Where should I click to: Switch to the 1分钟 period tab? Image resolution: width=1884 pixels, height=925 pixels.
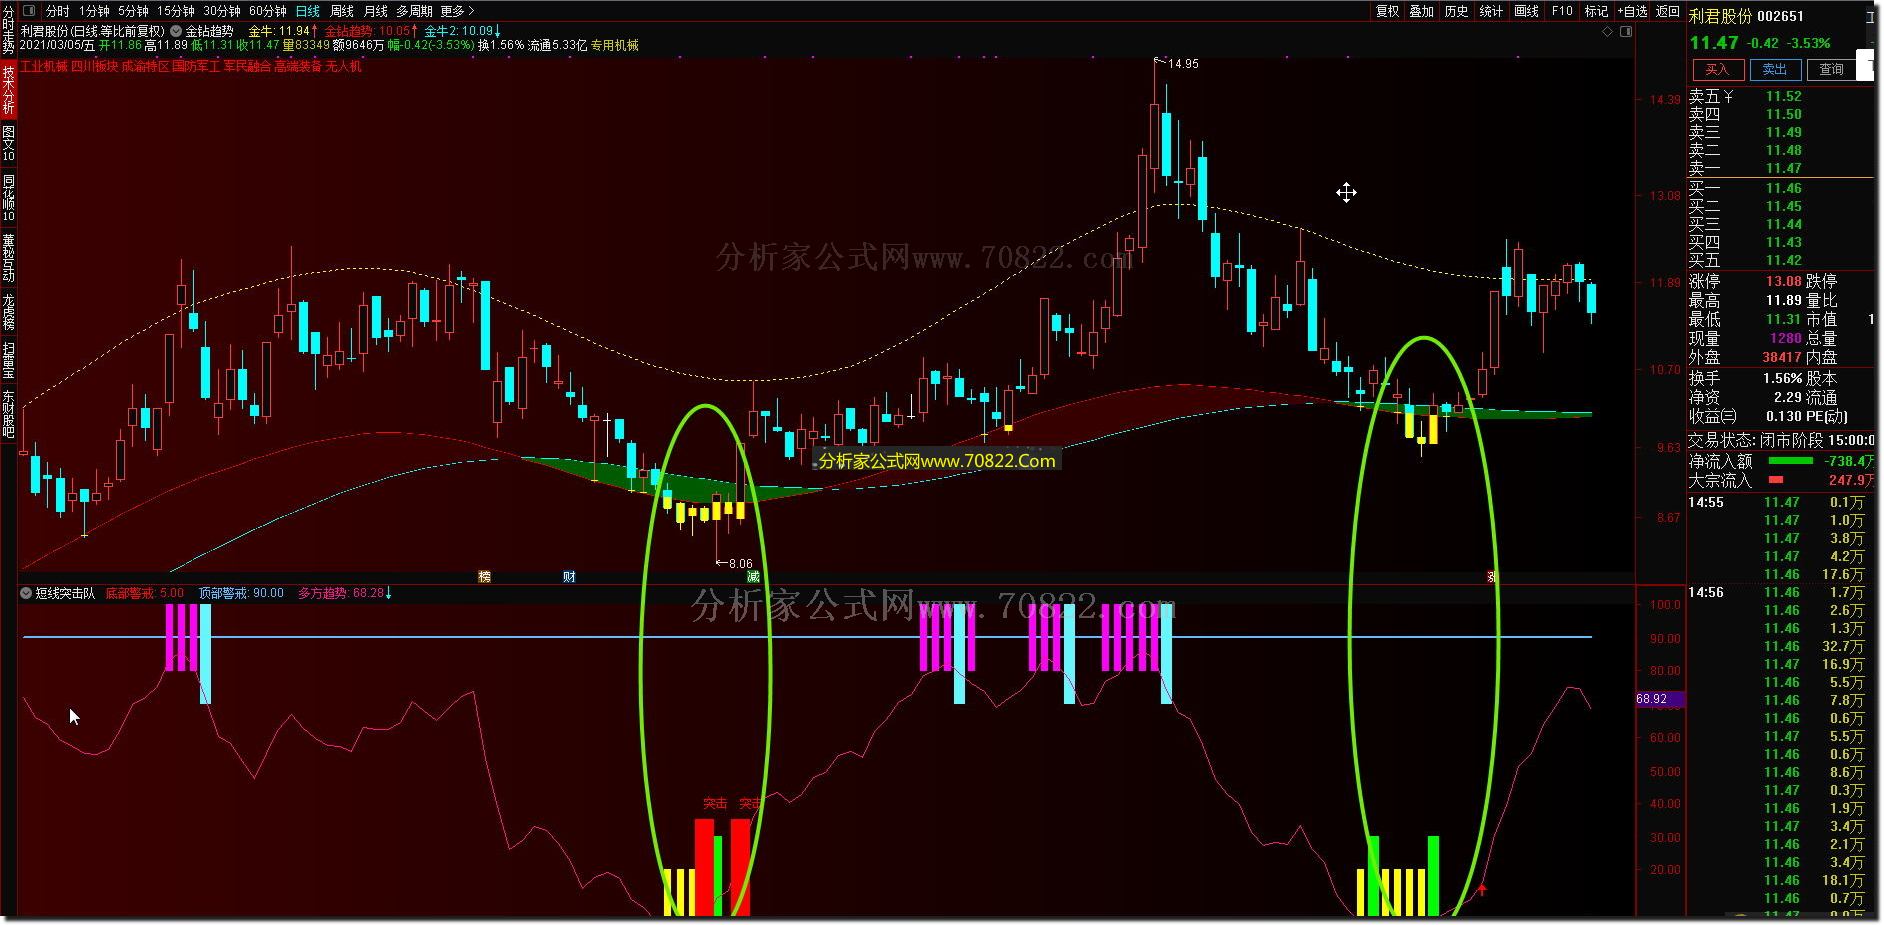(94, 11)
